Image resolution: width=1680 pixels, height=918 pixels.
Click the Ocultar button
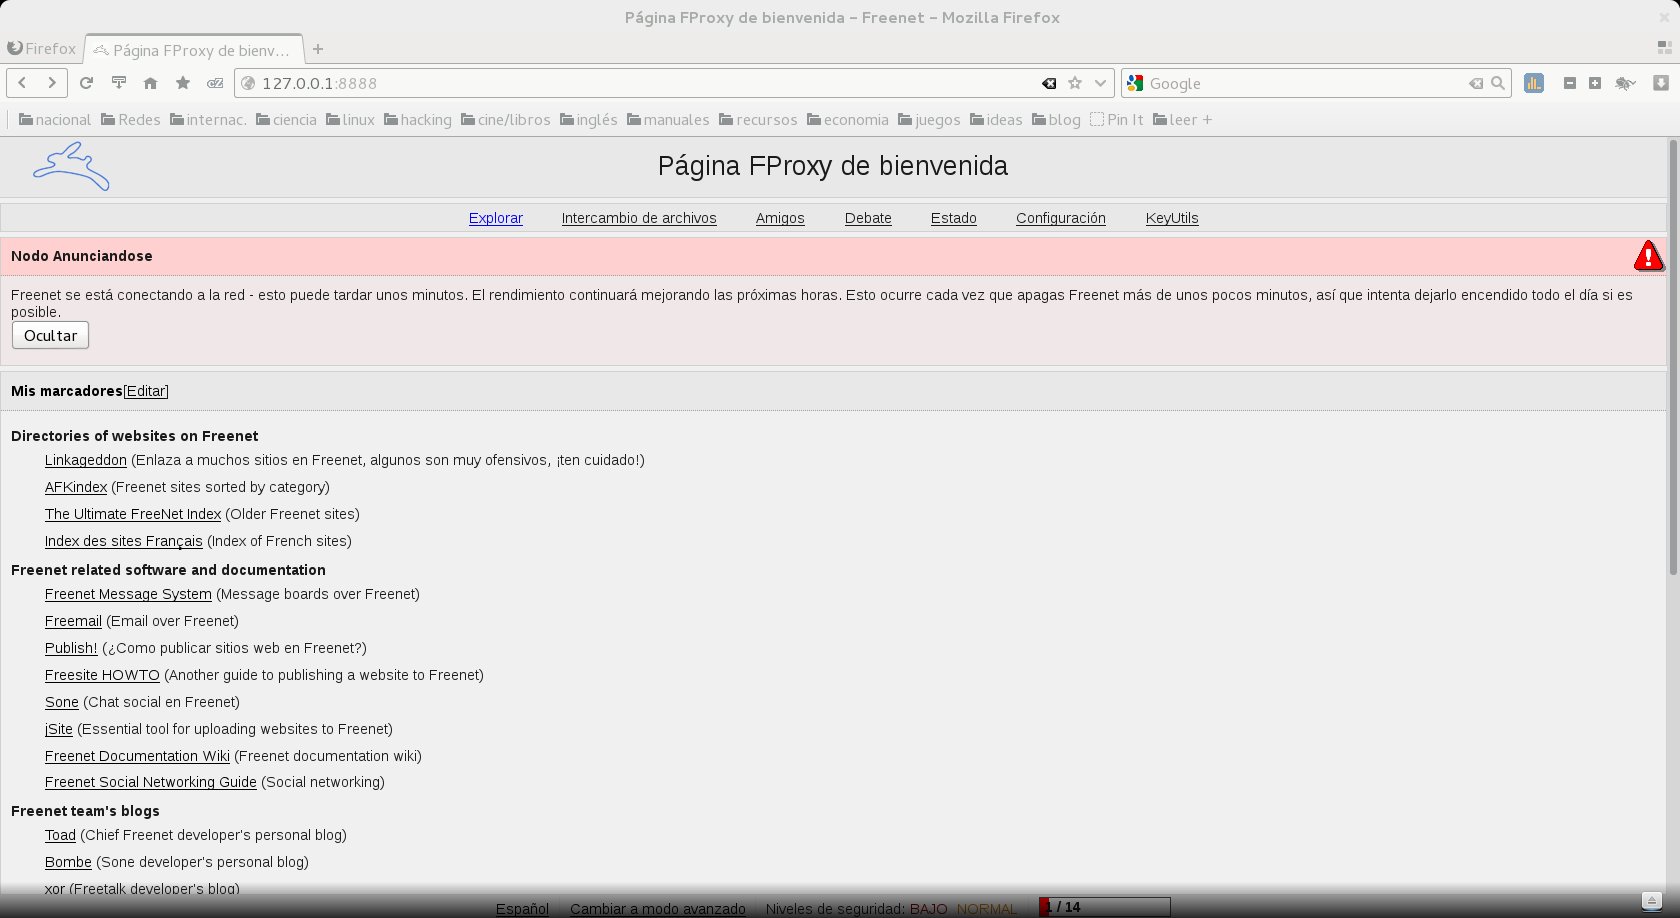tap(50, 336)
